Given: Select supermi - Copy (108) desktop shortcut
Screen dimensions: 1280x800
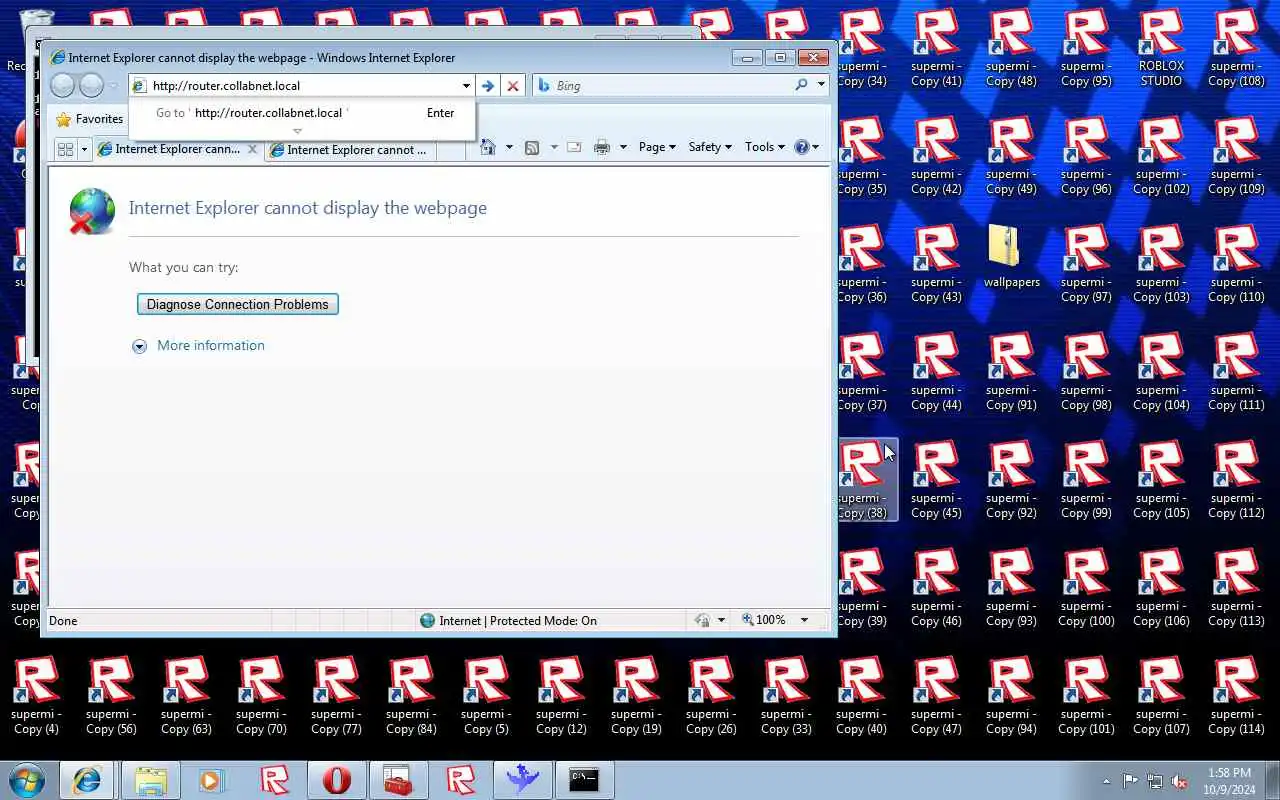Looking at the screenshot, I should click(x=1237, y=48).
